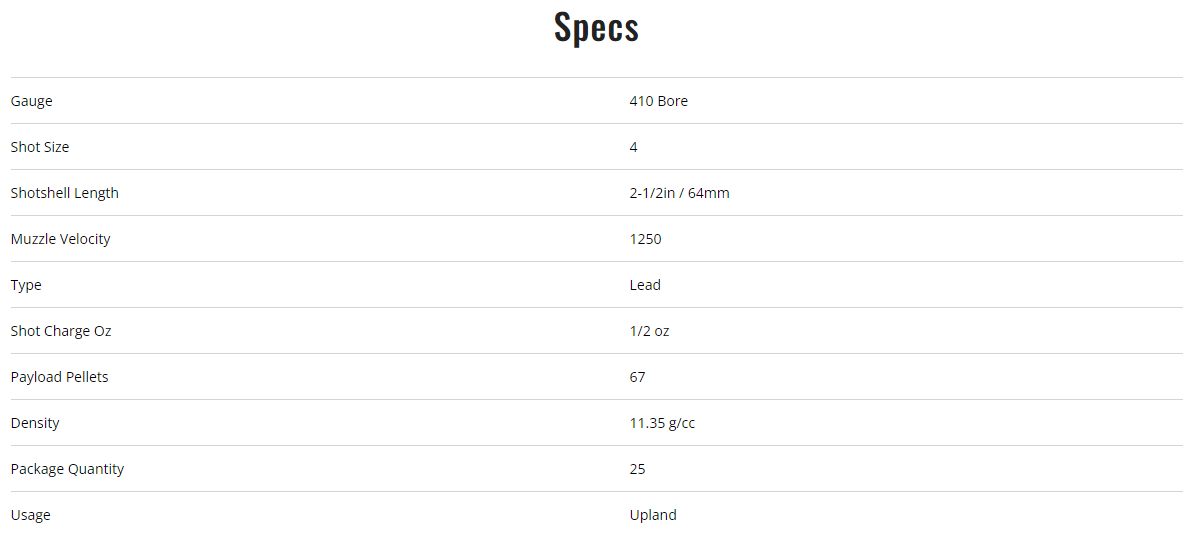
Task: Click the Density row label
Action: (x=35, y=423)
